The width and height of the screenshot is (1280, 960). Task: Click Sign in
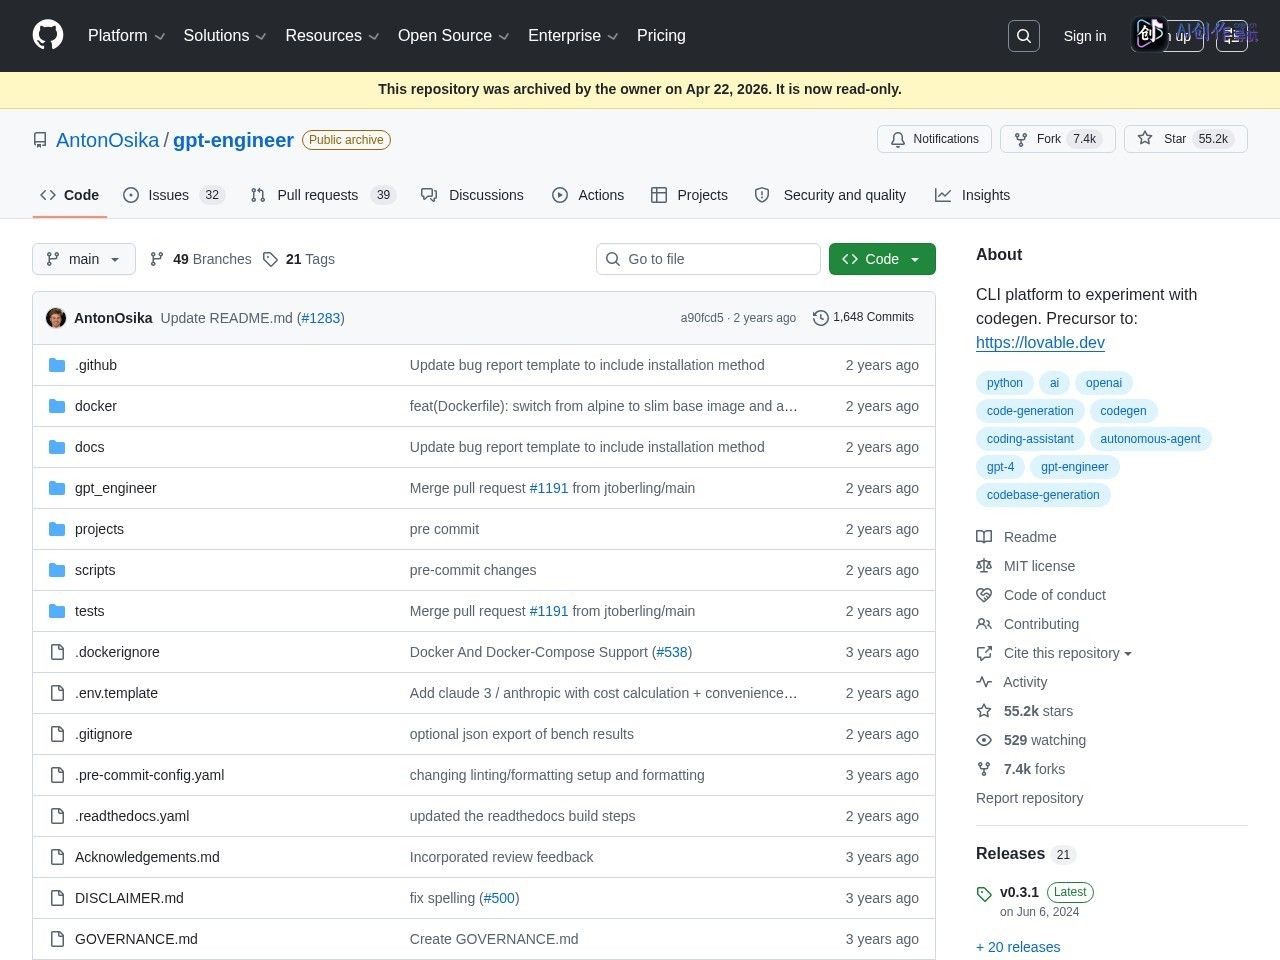(x=1085, y=36)
